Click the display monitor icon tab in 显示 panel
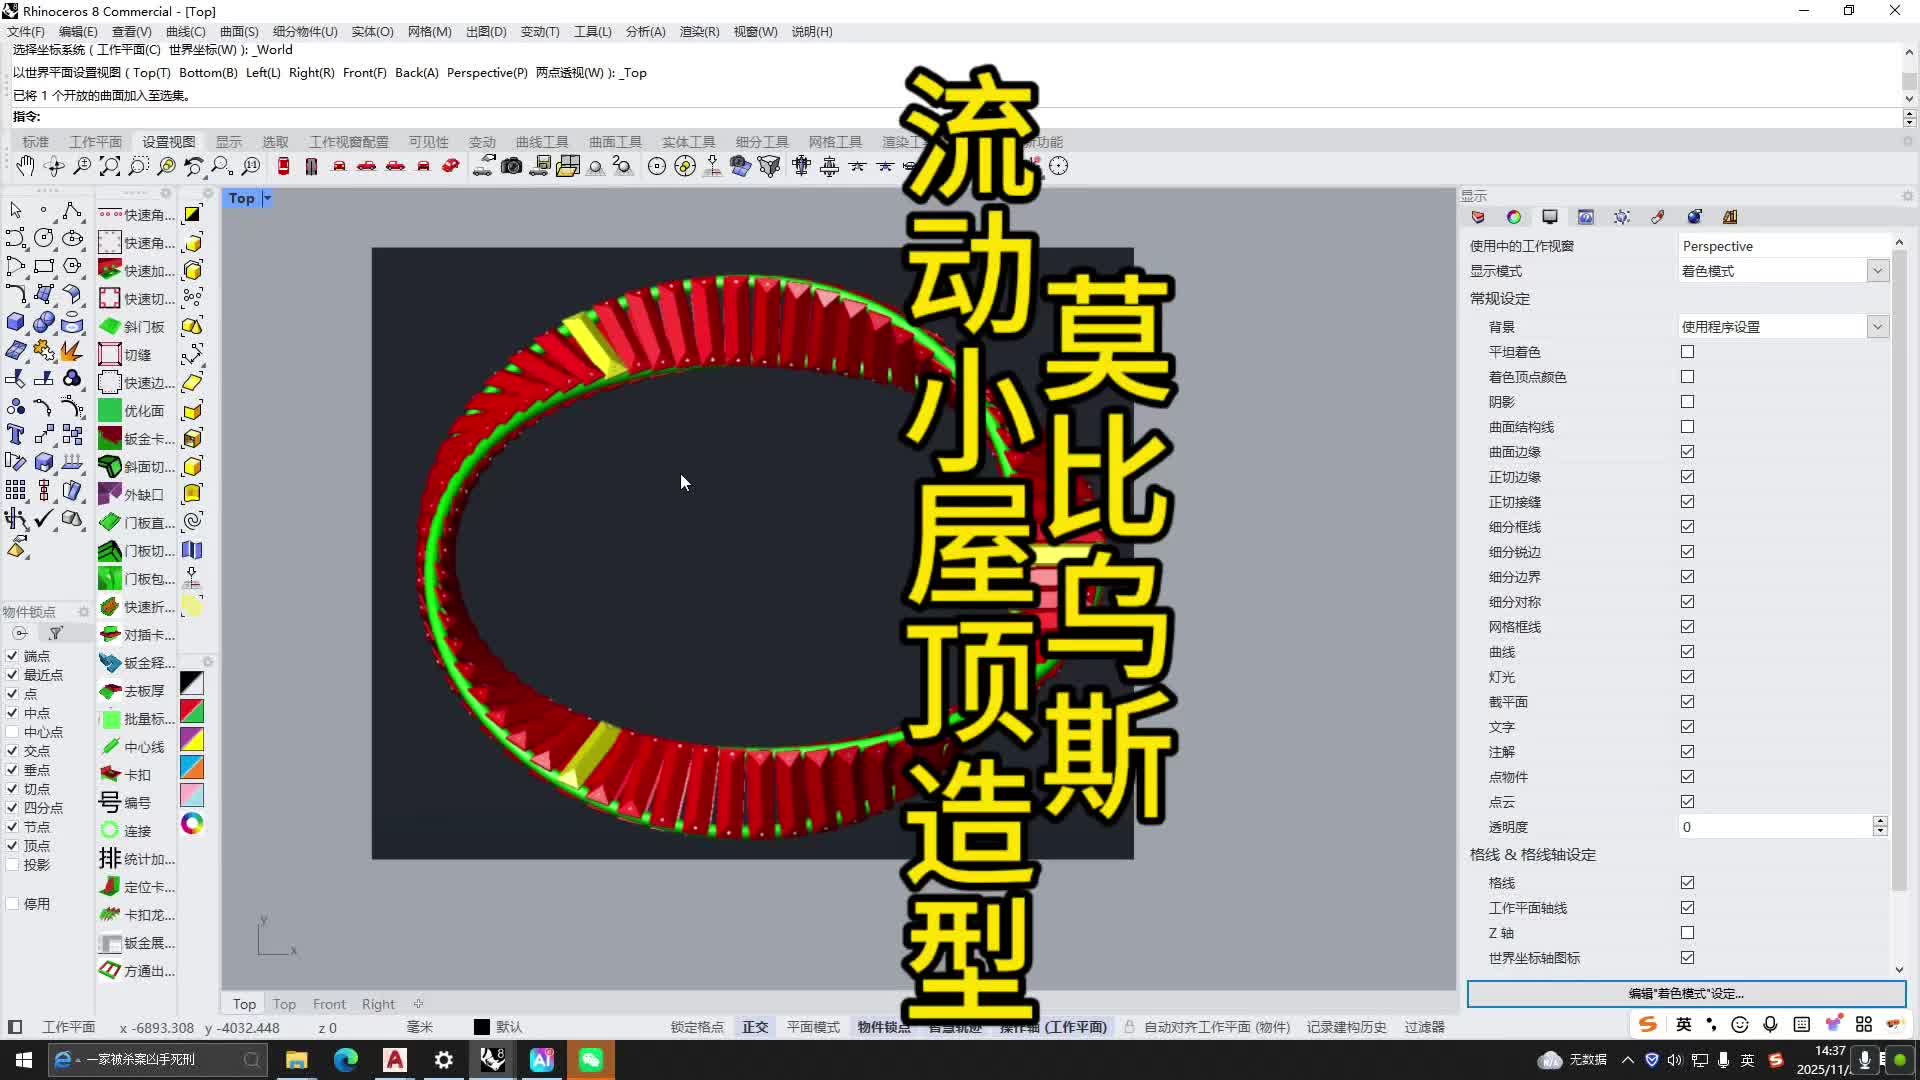The image size is (1920, 1080). [x=1550, y=217]
